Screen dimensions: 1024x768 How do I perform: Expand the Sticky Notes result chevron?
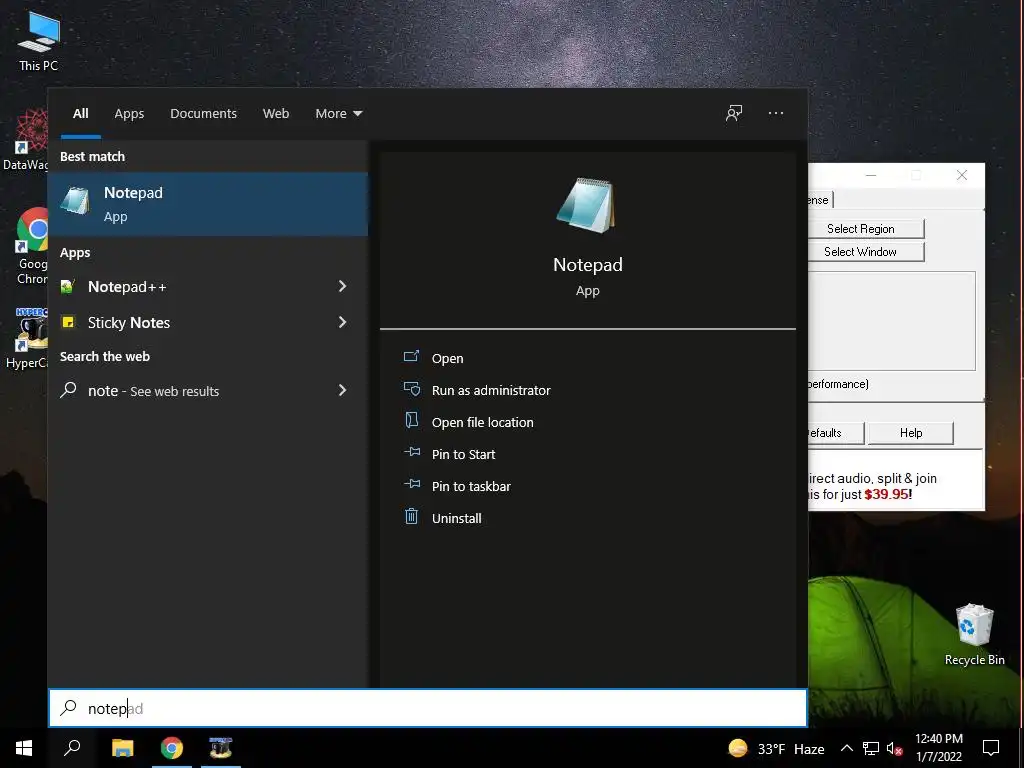[342, 322]
